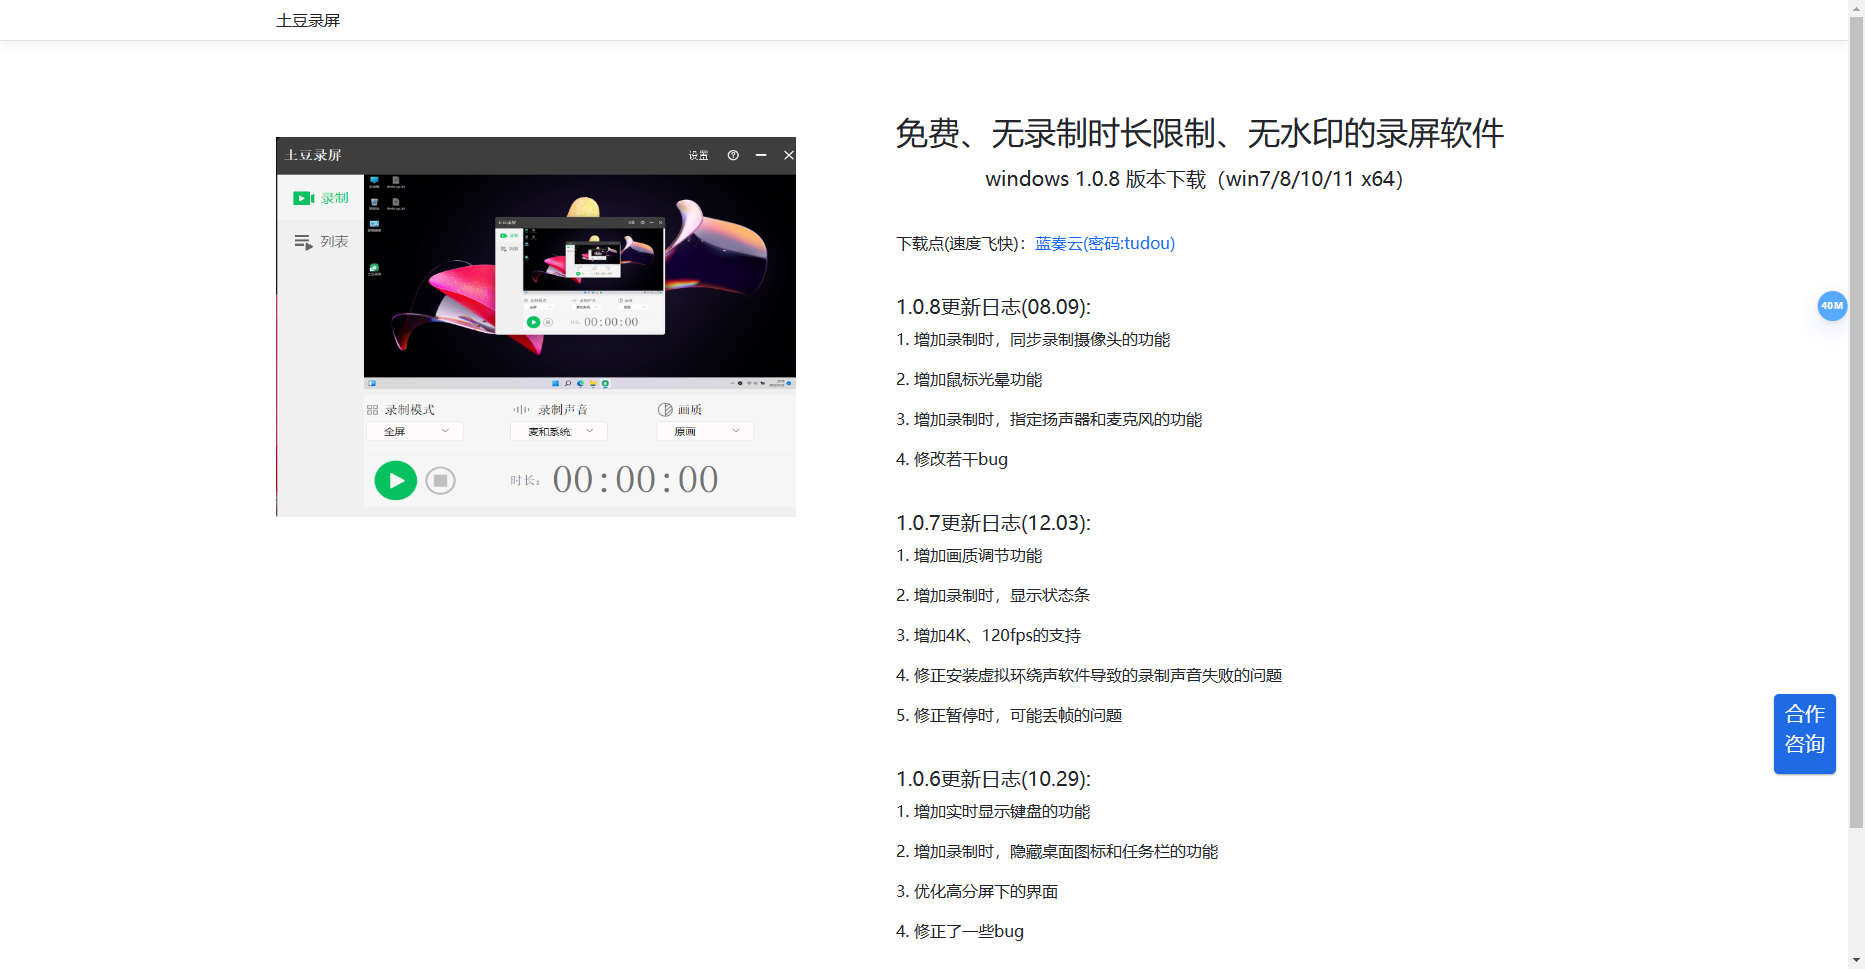Click the close X icon in app preview

point(788,155)
